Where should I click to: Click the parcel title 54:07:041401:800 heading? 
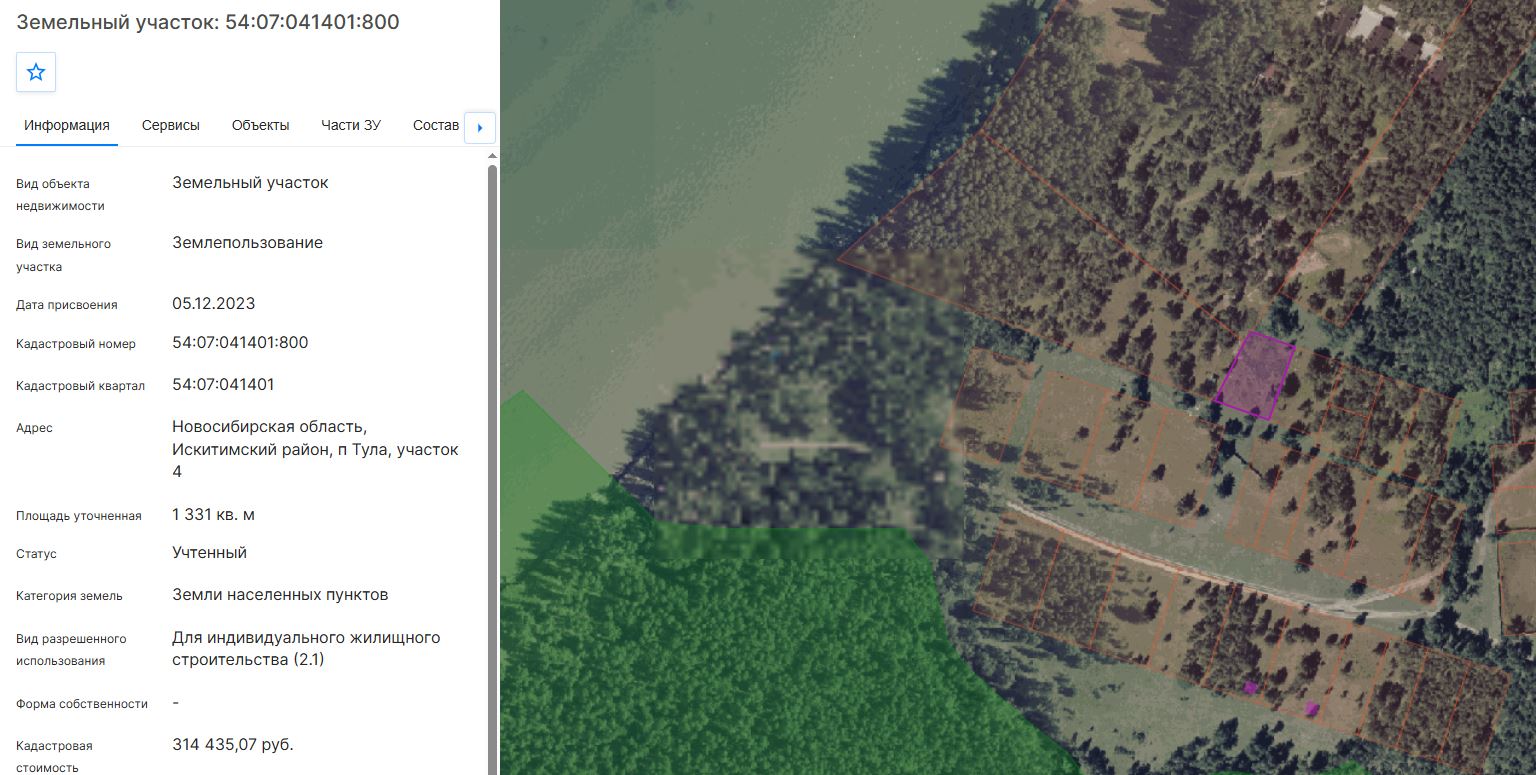208,22
